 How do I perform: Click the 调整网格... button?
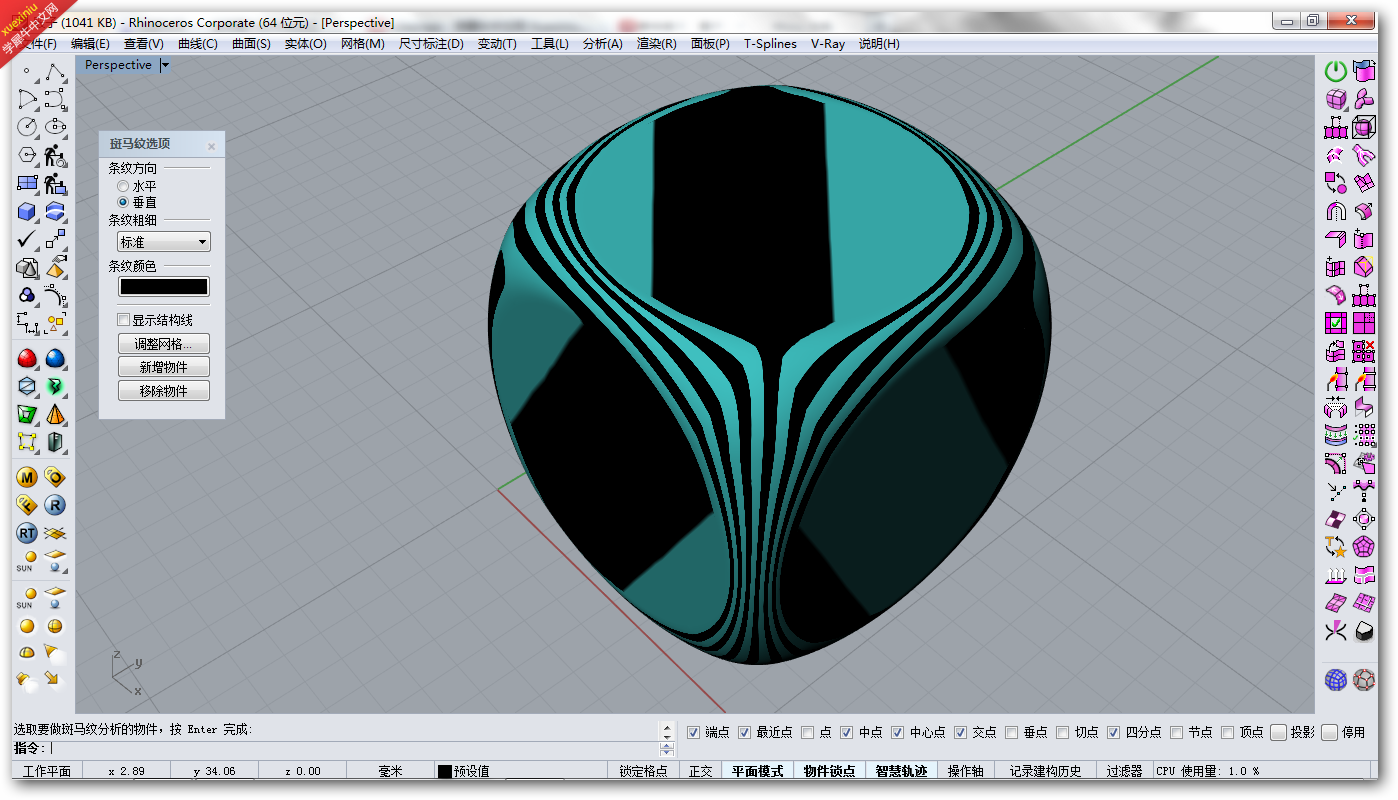coord(164,344)
